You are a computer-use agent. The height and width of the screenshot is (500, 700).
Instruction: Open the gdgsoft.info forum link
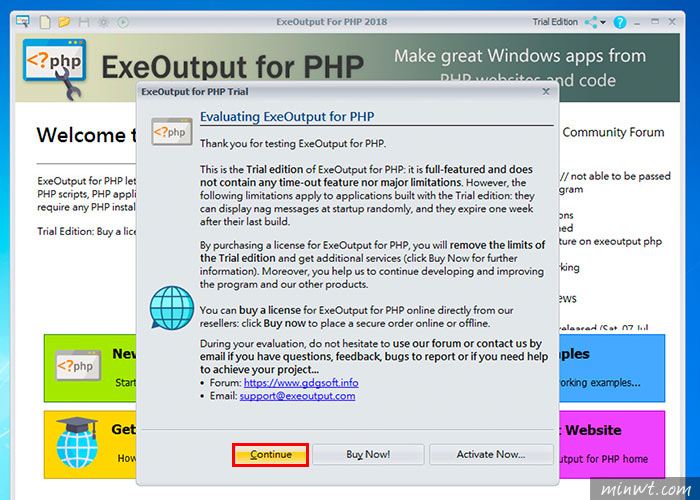301,383
